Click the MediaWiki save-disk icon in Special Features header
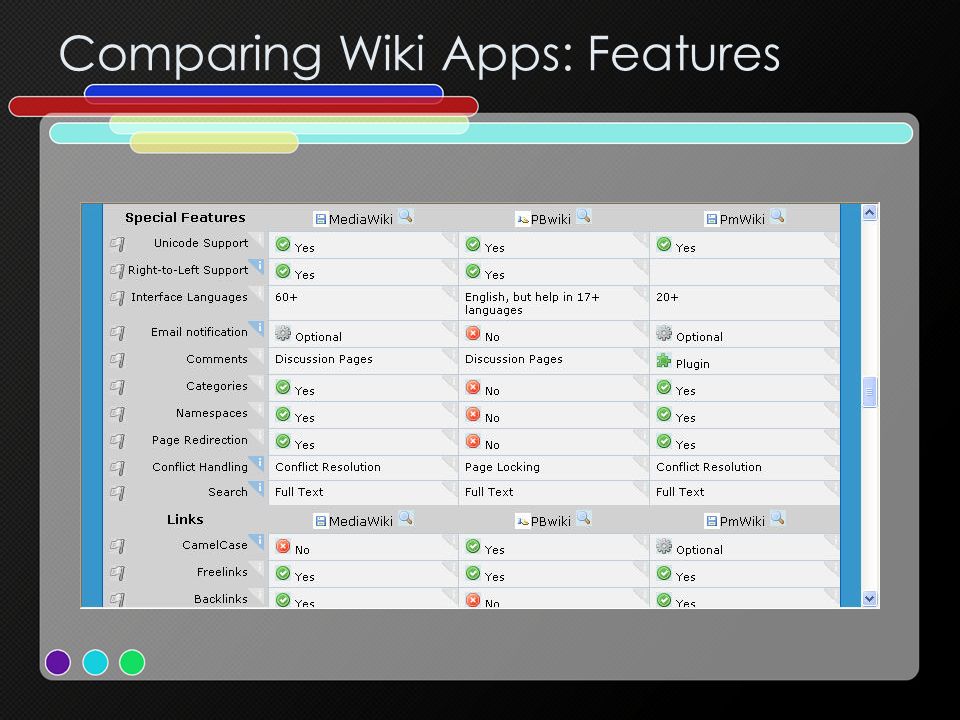Screen dimensions: 960x720 (320, 219)
